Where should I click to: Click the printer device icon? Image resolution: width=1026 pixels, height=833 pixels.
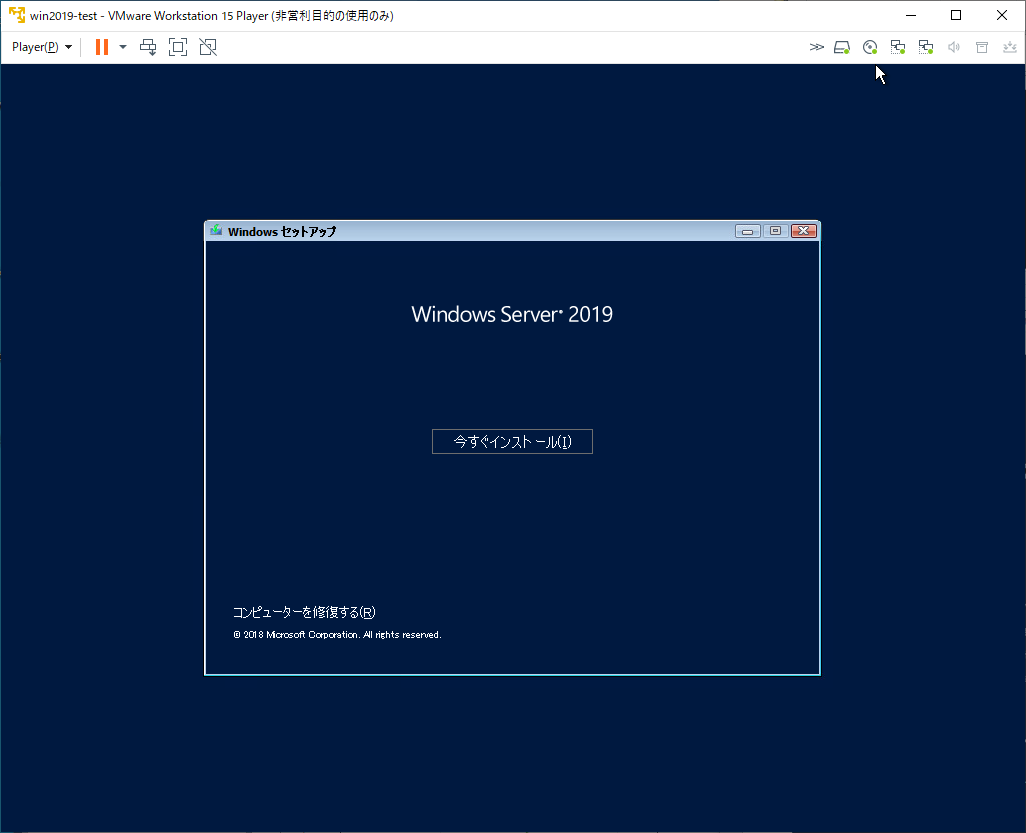[981, 46]
